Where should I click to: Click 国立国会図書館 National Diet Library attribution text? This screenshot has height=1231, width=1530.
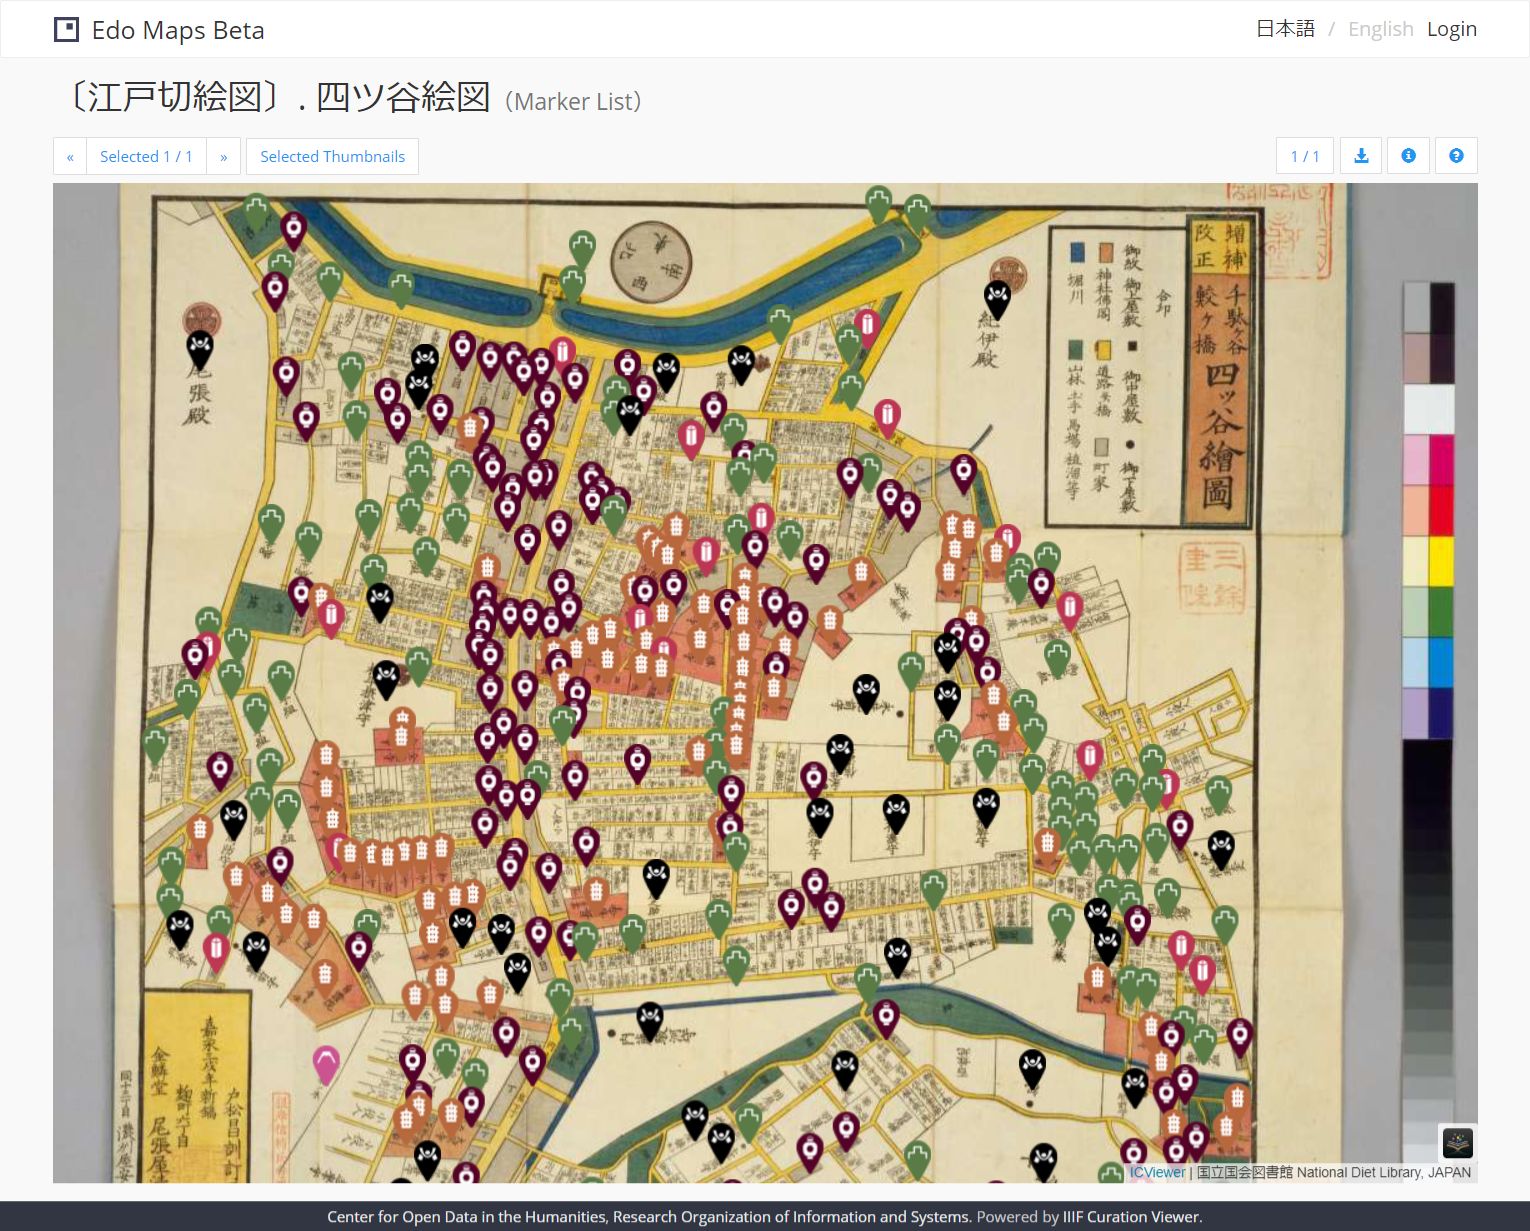[1334, 1172]
